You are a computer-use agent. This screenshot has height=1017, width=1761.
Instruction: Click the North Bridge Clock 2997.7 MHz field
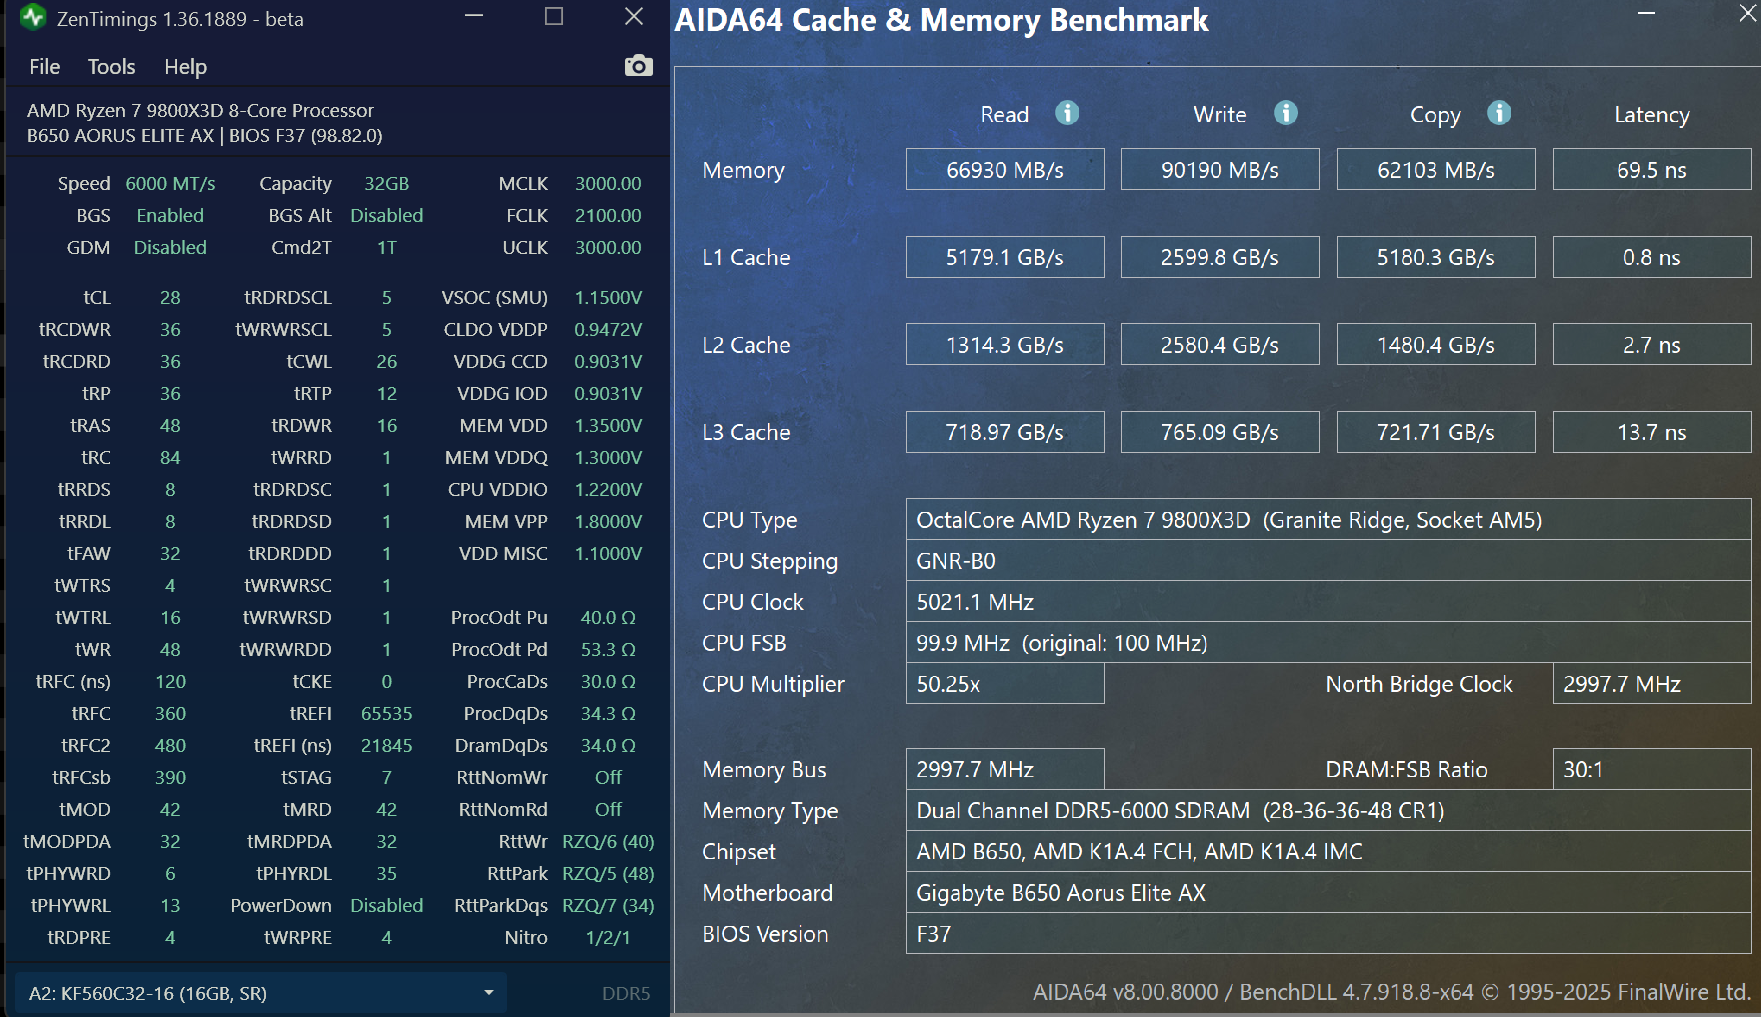pos(1652,684)
